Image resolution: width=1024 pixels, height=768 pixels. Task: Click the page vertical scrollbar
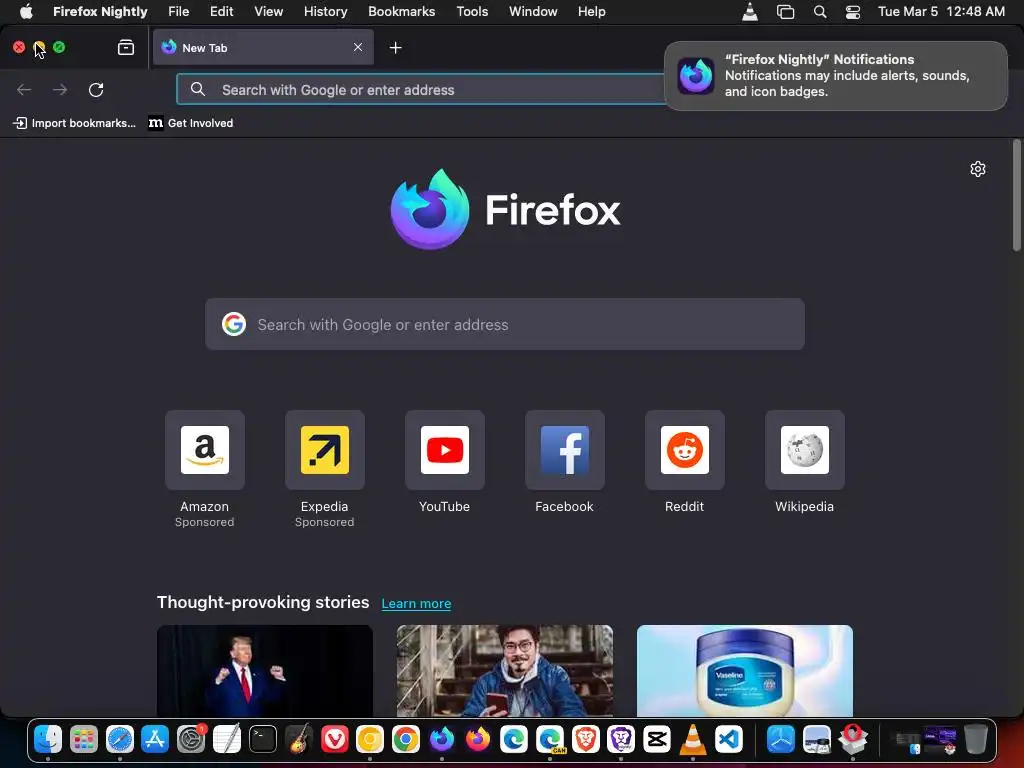[1016, 196]
